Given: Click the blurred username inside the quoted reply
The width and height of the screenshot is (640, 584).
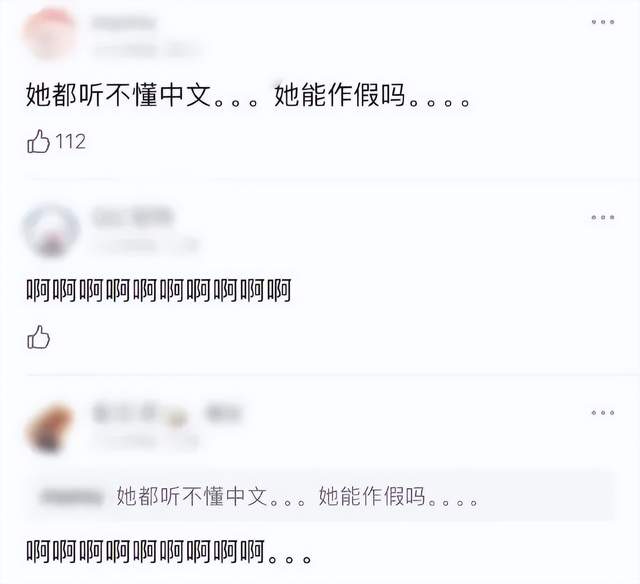Looking at the screenshot, I should (72, 497).
